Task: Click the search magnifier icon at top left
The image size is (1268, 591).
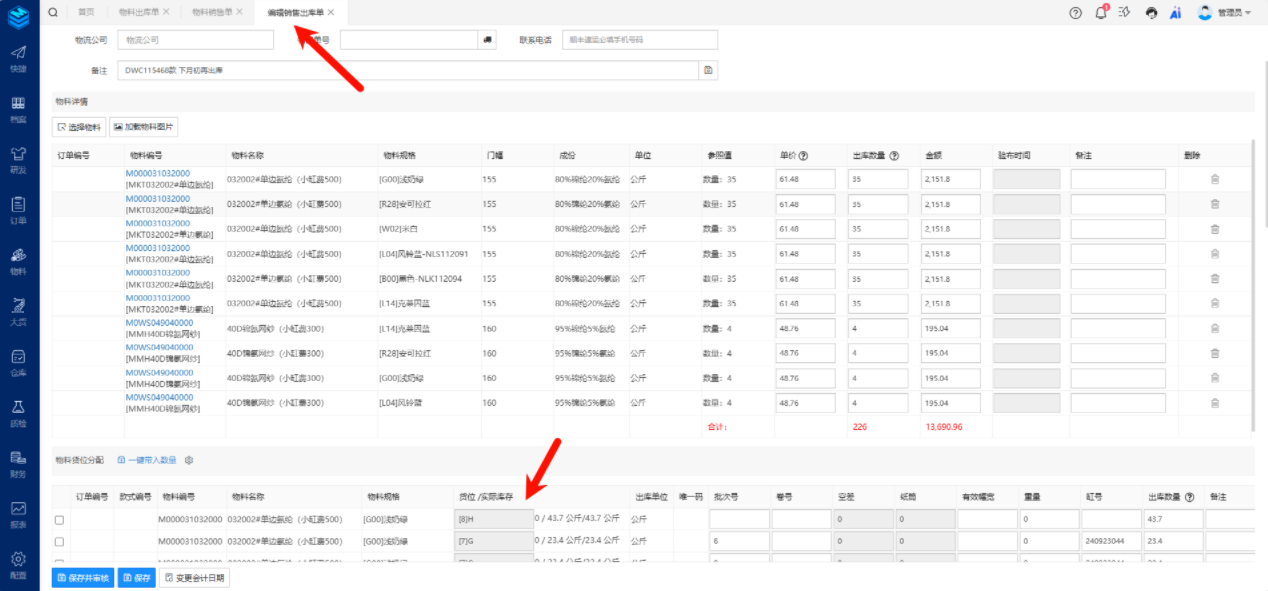Action: pos(52,12)
